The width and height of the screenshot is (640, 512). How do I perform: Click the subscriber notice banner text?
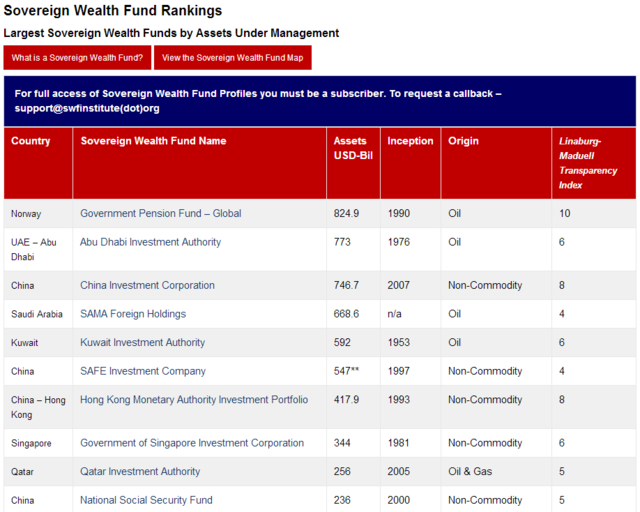tap(258, 101)
